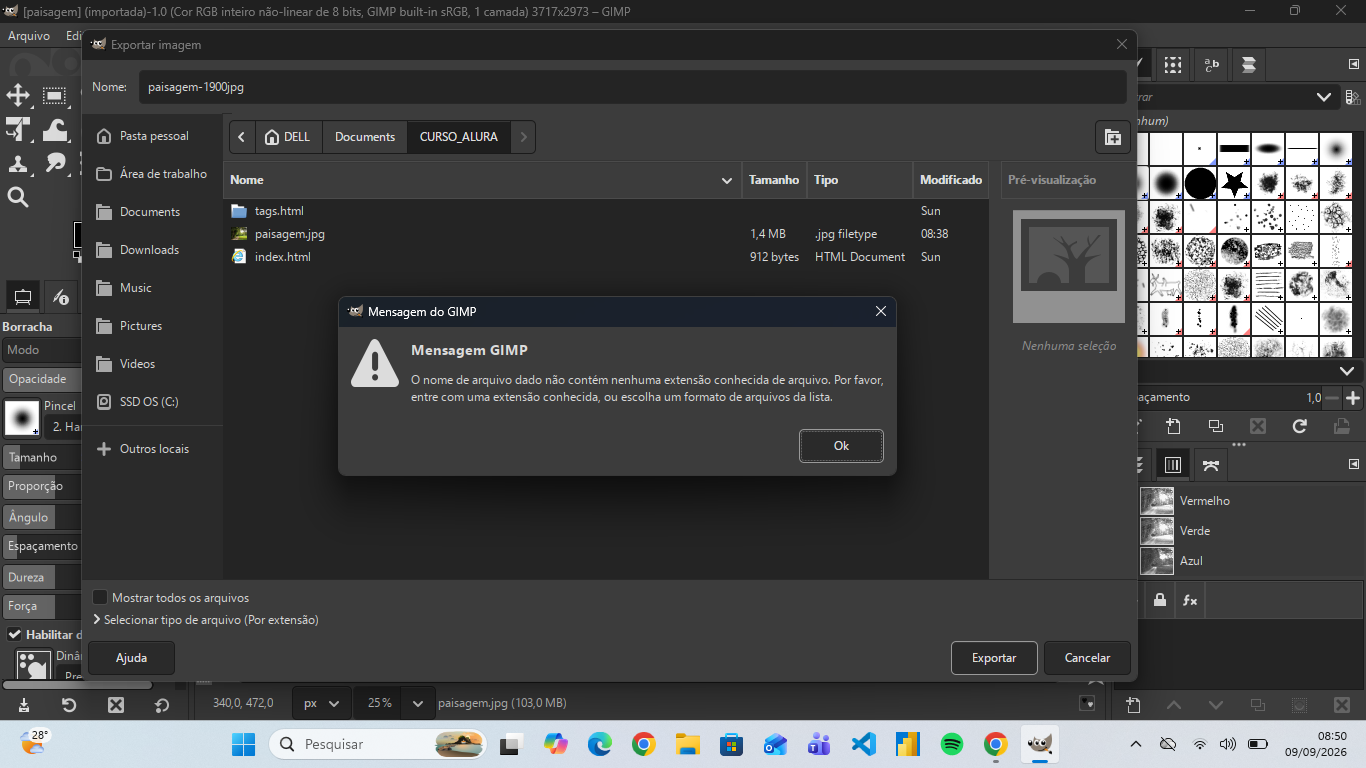This screenshot has height=768, width=1366.
Task: Open the Pictures folder shortcut
Action: click(152, 326)
